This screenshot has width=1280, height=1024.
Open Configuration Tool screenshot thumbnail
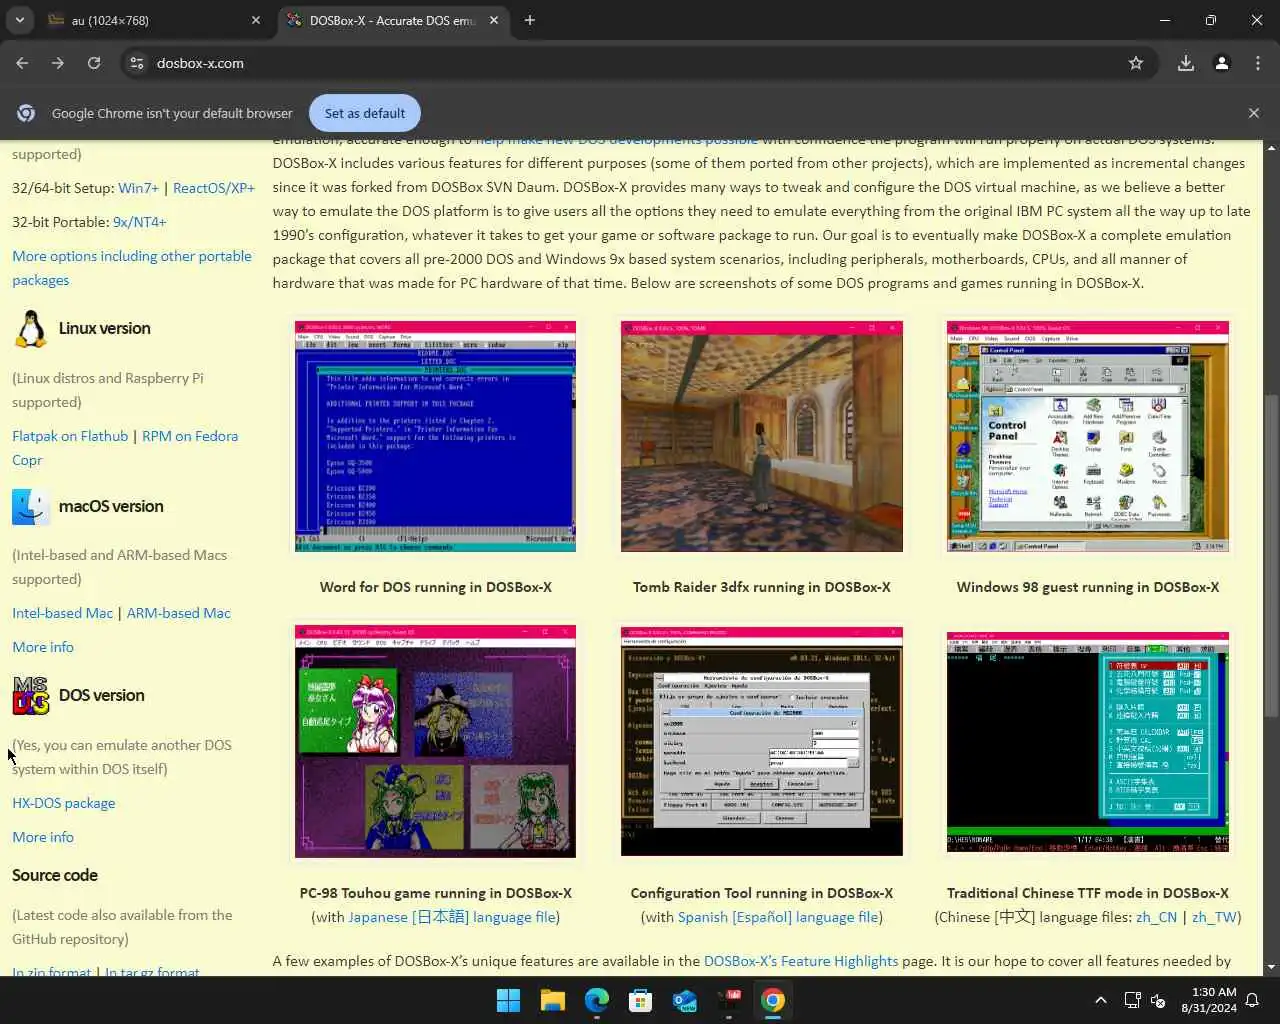tap(761, 741)
